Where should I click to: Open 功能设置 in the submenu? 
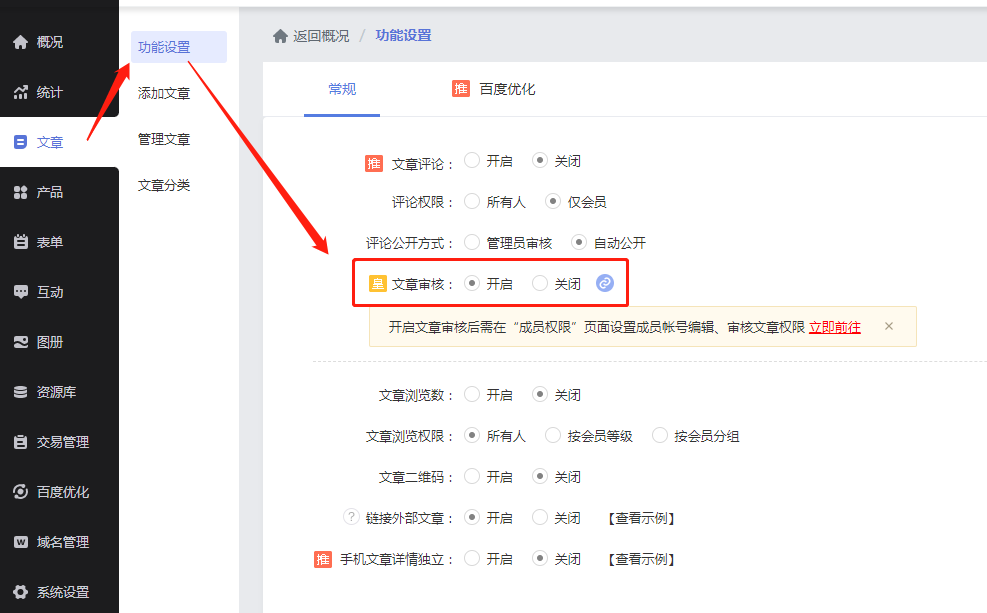tap(179, 47)
